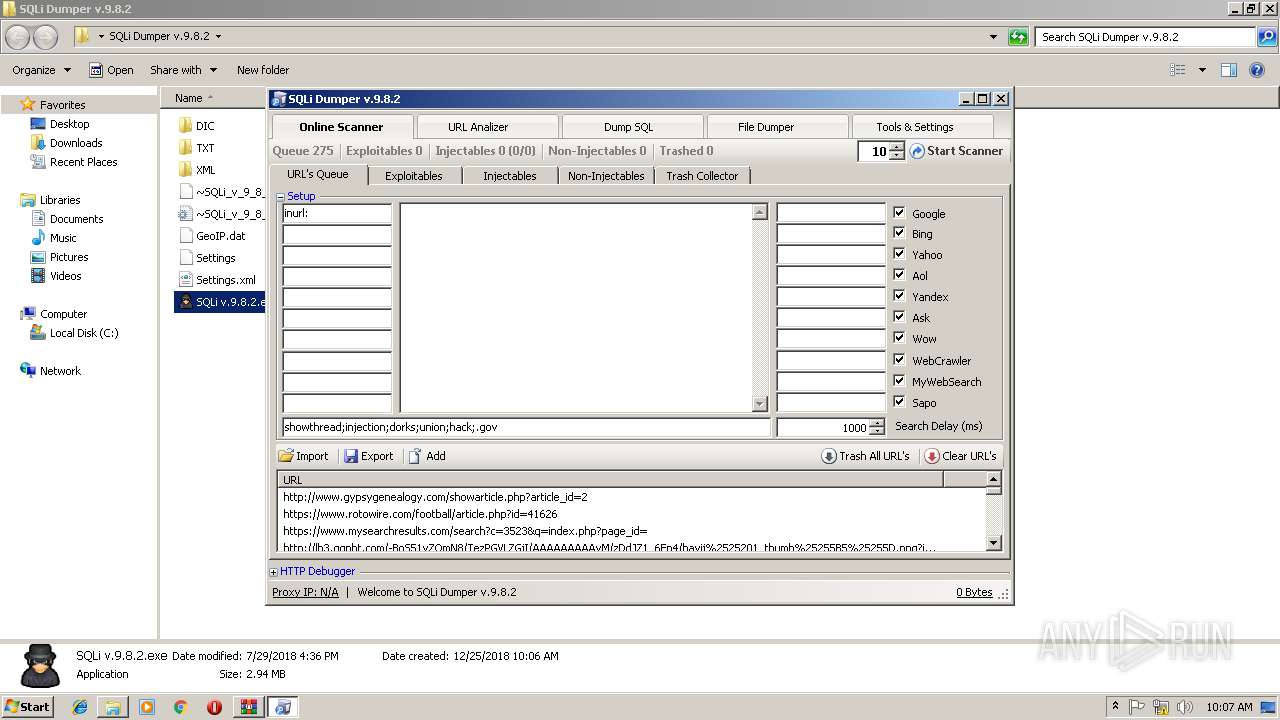Open Internet Explorer from the taskbar

pos(80,707)
